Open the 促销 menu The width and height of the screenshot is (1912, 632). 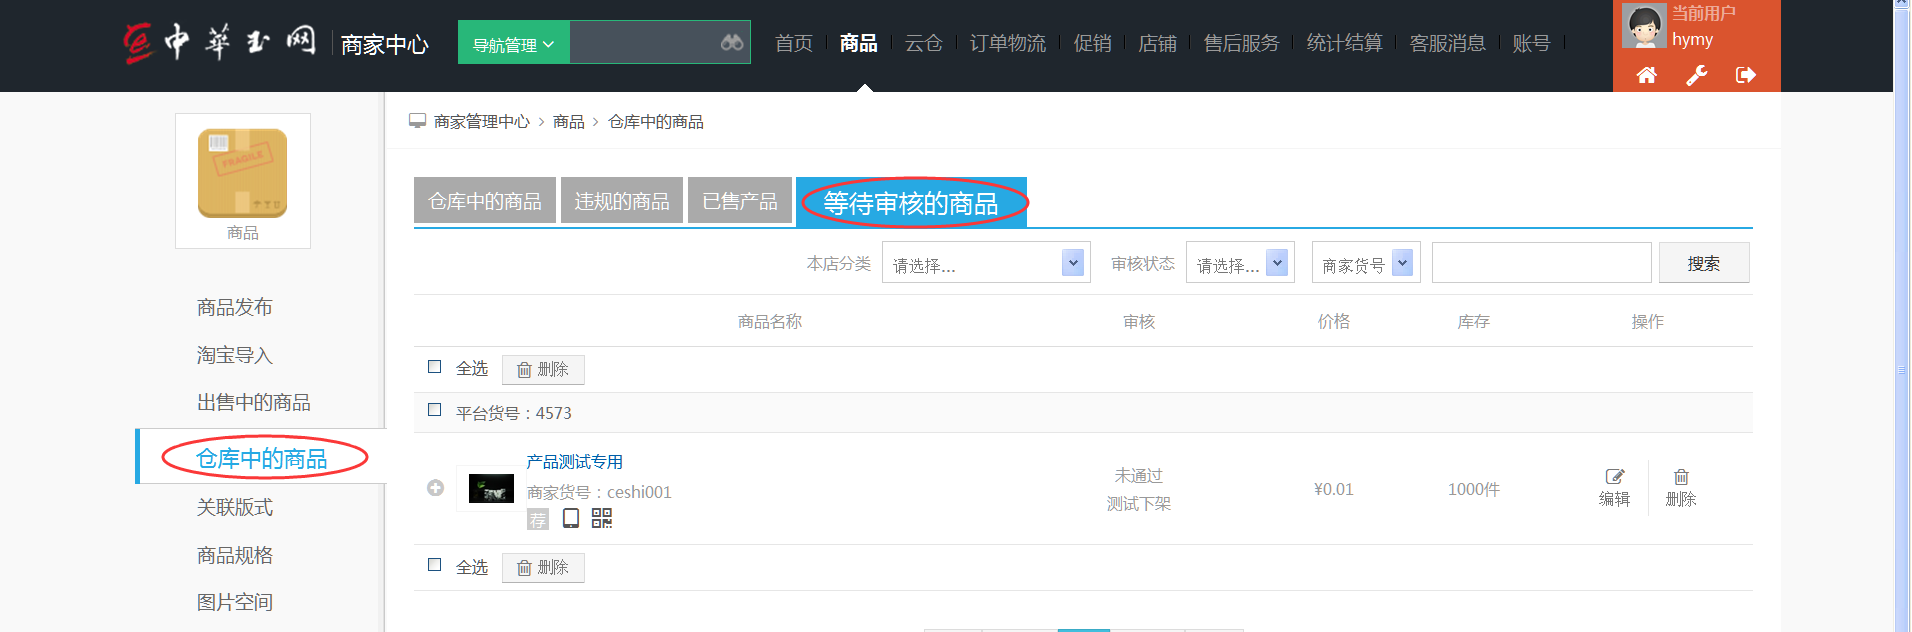[x=1092, y=43]
